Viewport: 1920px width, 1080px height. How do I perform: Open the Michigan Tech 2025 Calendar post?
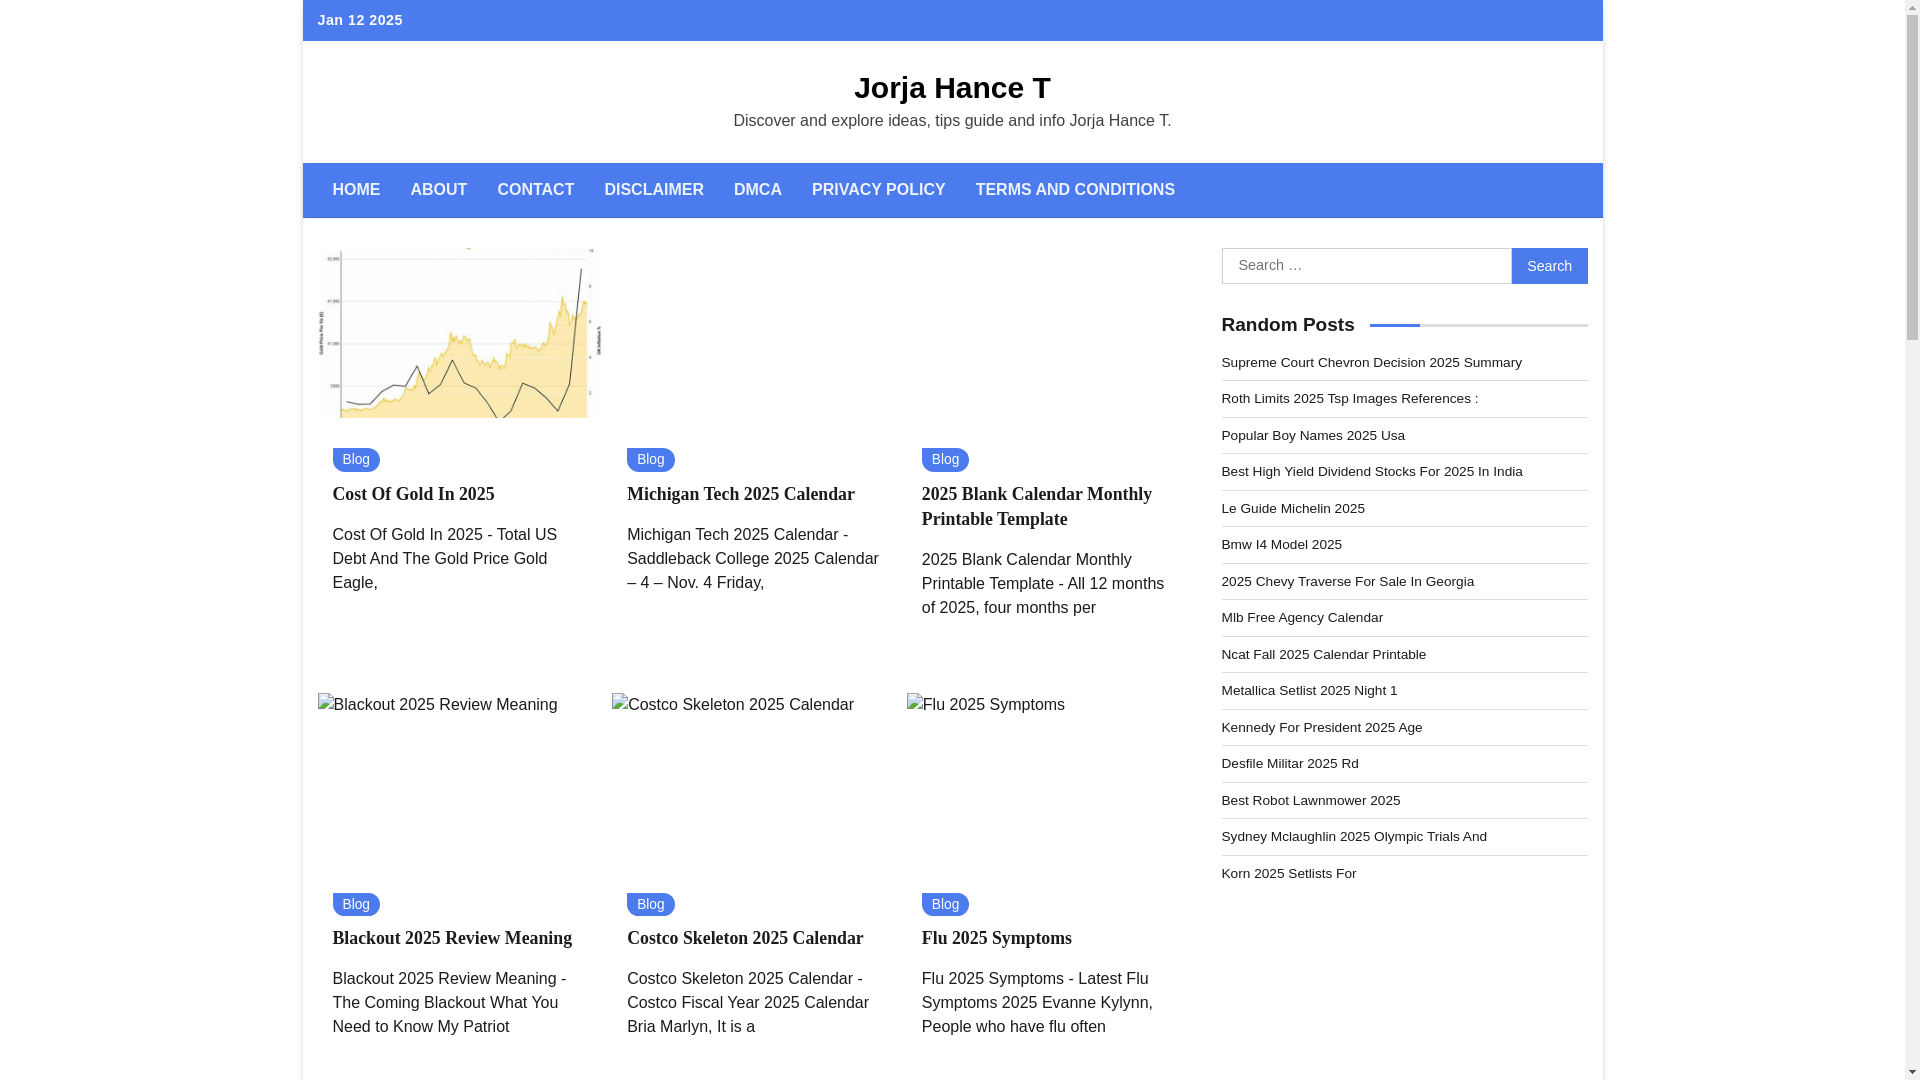coord(740,494)
